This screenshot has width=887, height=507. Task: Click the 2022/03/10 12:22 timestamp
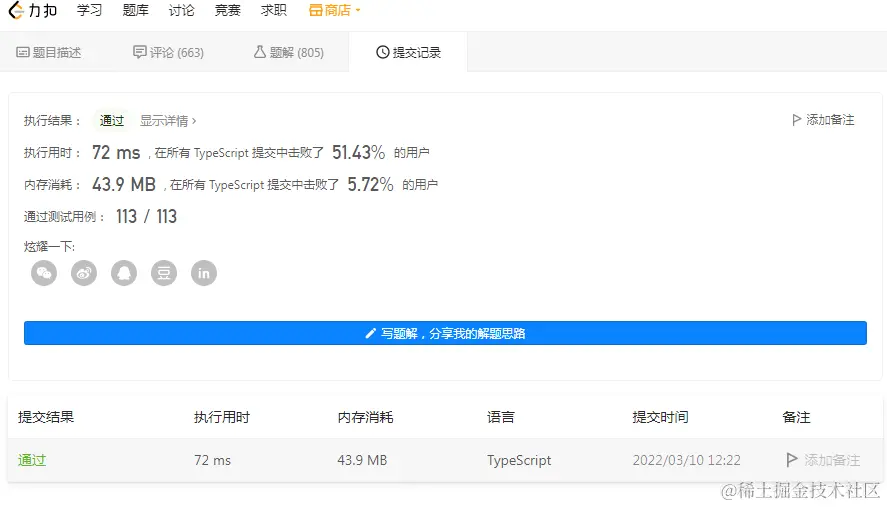coord(686,461)
